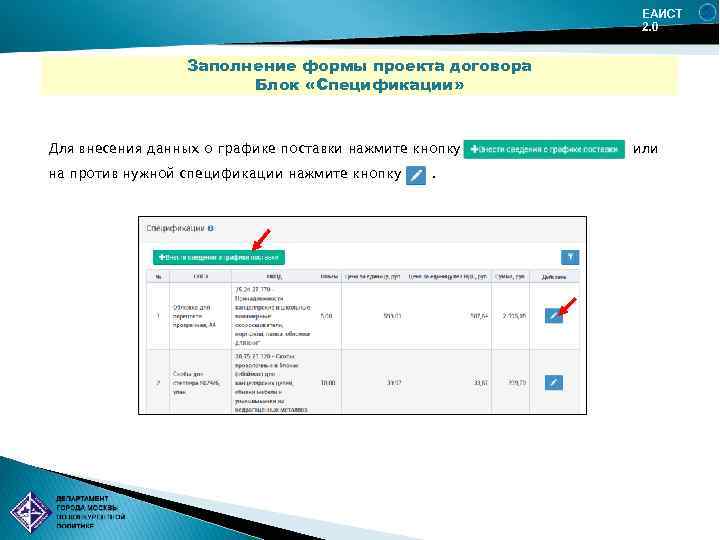720x540 pixels.
Task: Click the row number 1 cell
Action: coord(158,316)
